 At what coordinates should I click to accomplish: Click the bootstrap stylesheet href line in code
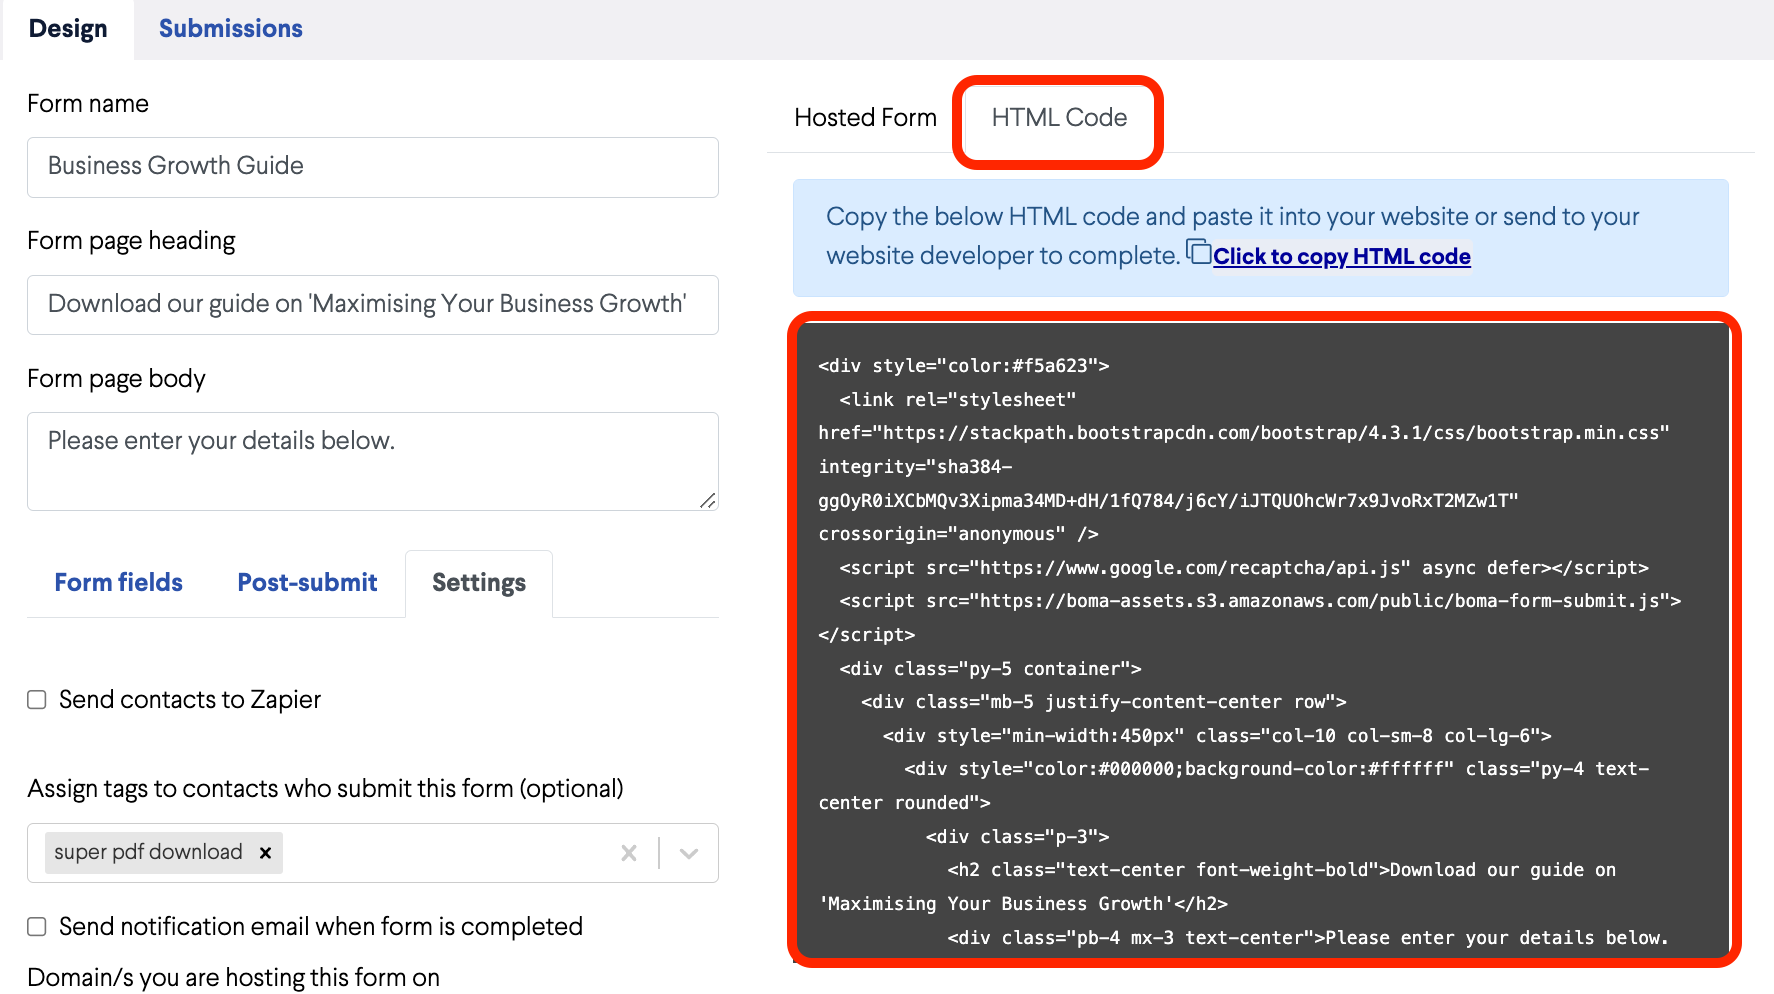point(1244,433)
